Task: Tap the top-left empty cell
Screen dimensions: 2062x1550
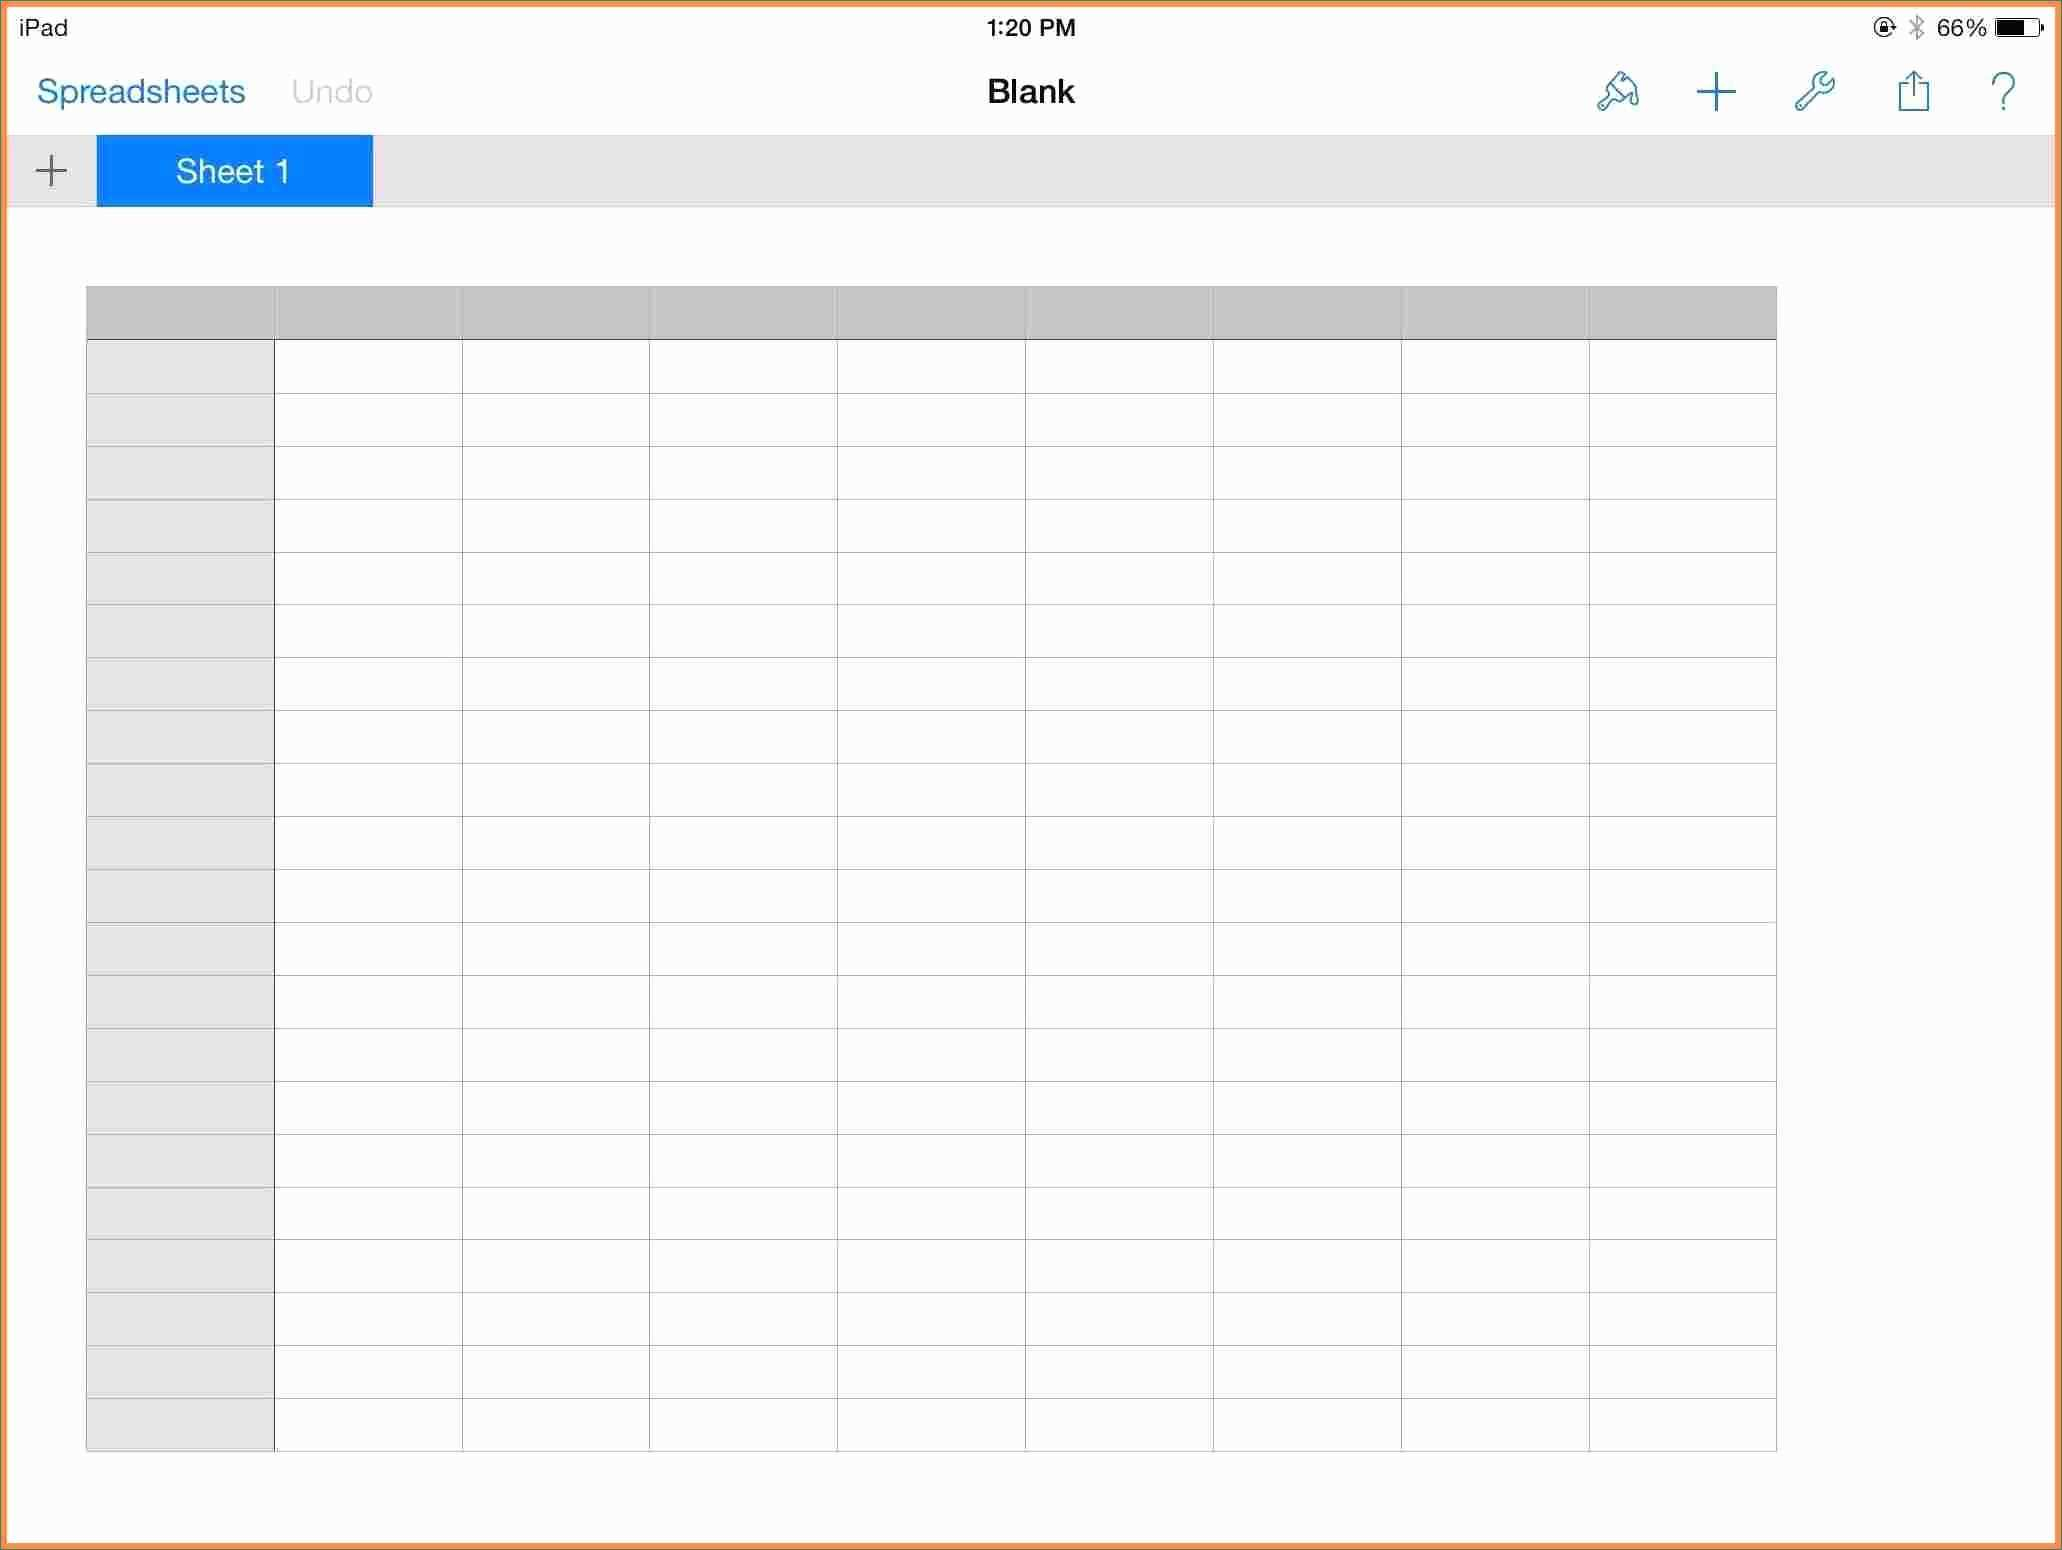Action: click(367, 367)
